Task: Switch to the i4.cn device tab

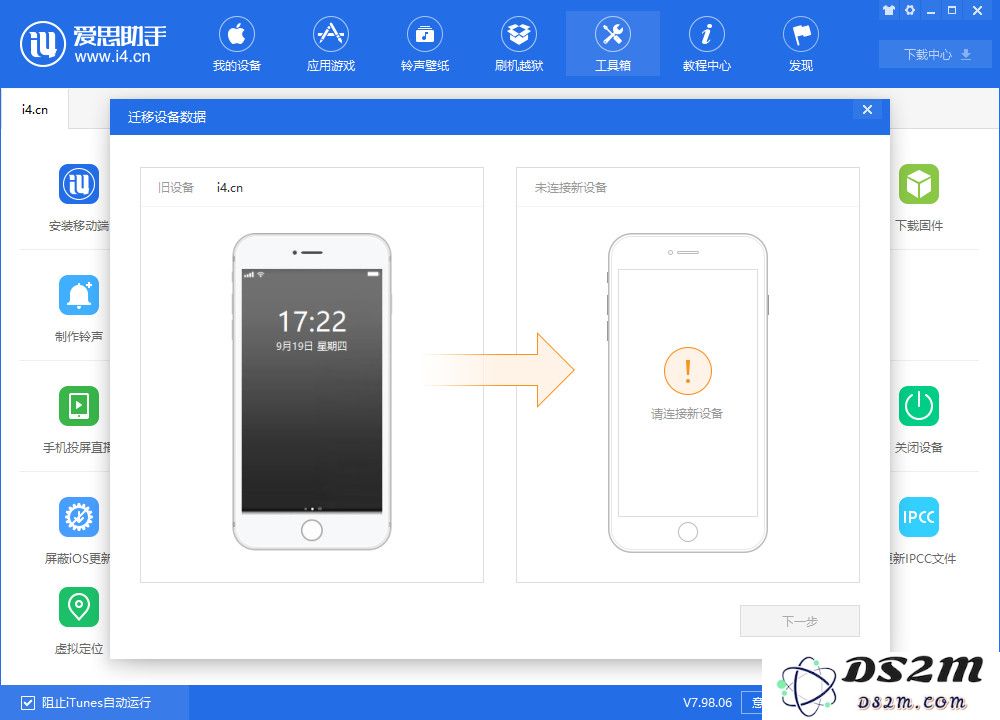Action: tap(34, 110)
